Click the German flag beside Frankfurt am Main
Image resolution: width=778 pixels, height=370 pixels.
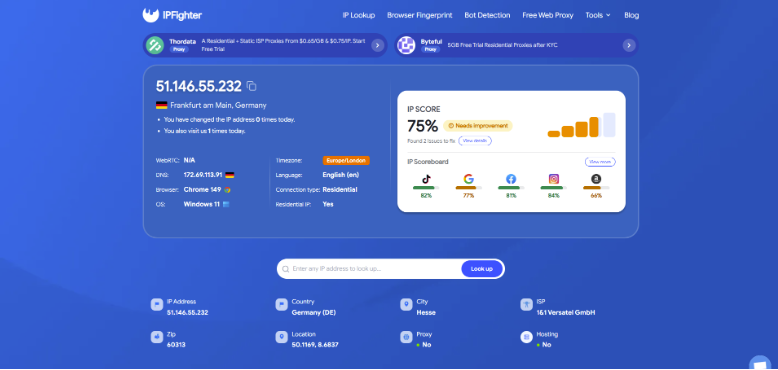click(x=161, y=105)
